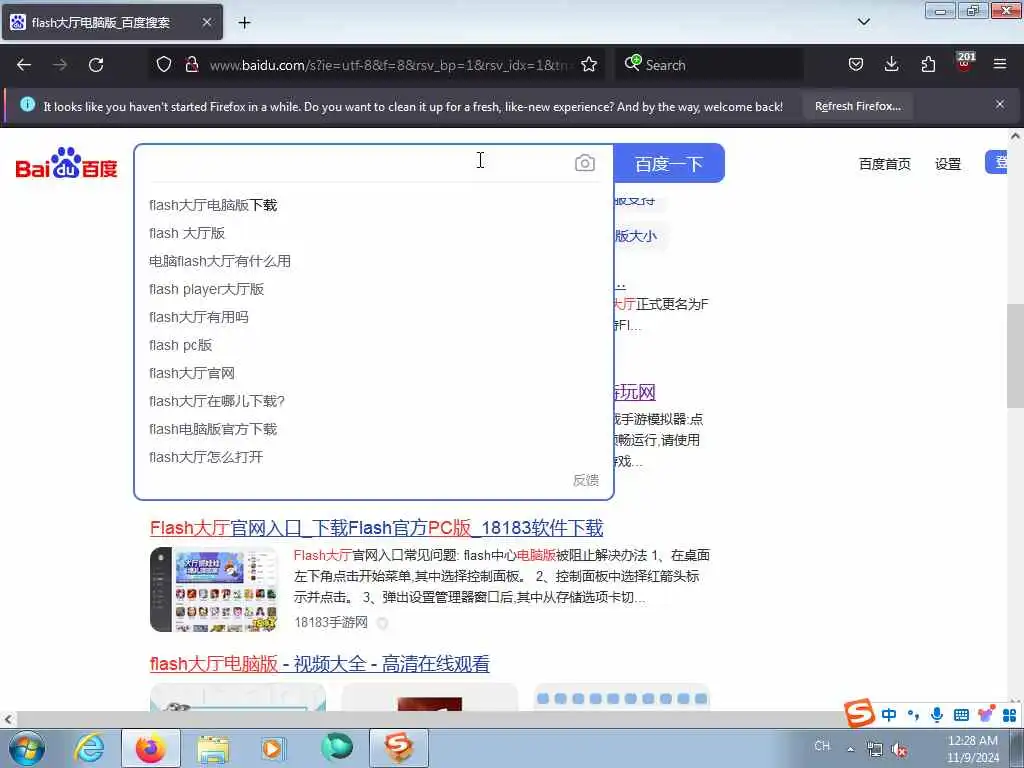Click the Firefox taskbar icon
The image size is (1024, 768).
[151, 748]
